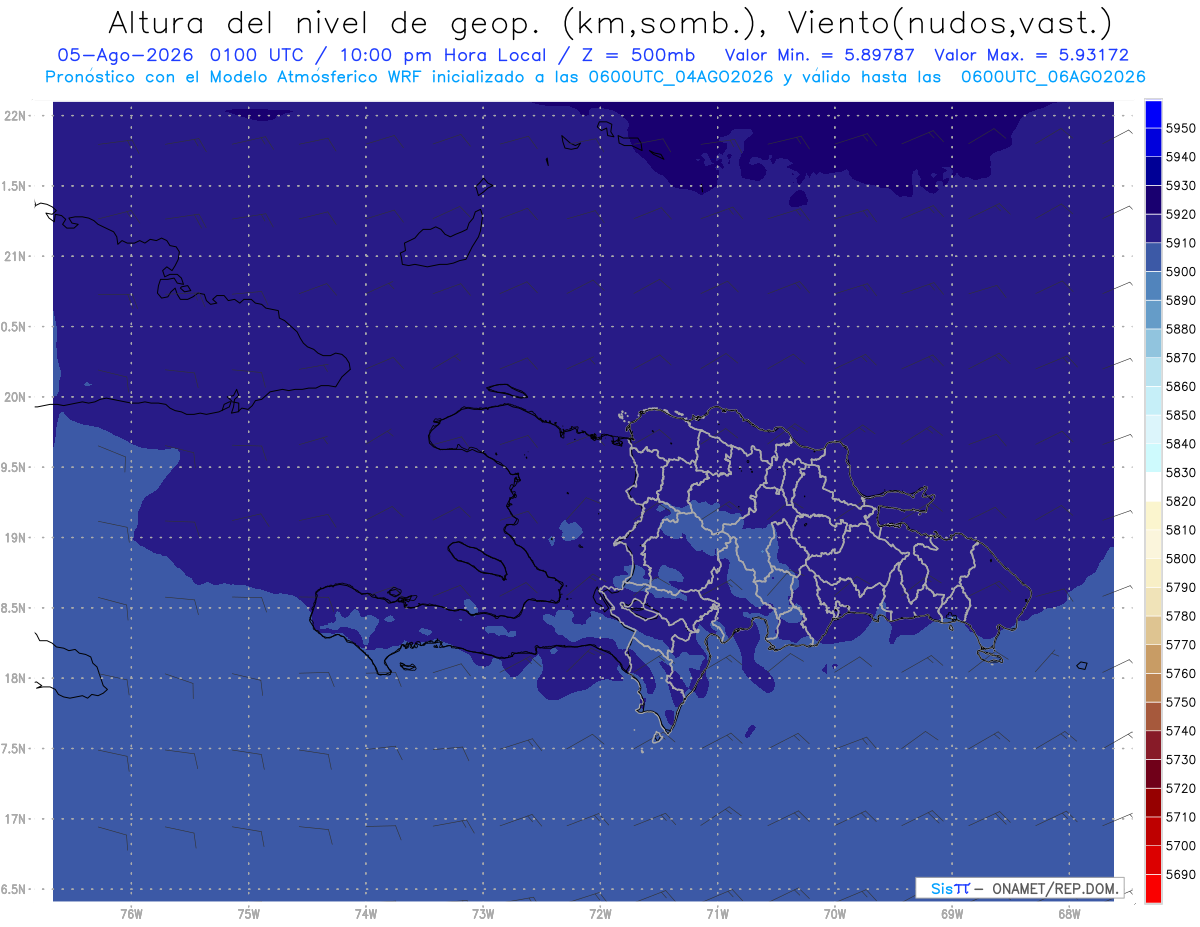
Task: Click the 20N latitude label
Action: point(15,397)
